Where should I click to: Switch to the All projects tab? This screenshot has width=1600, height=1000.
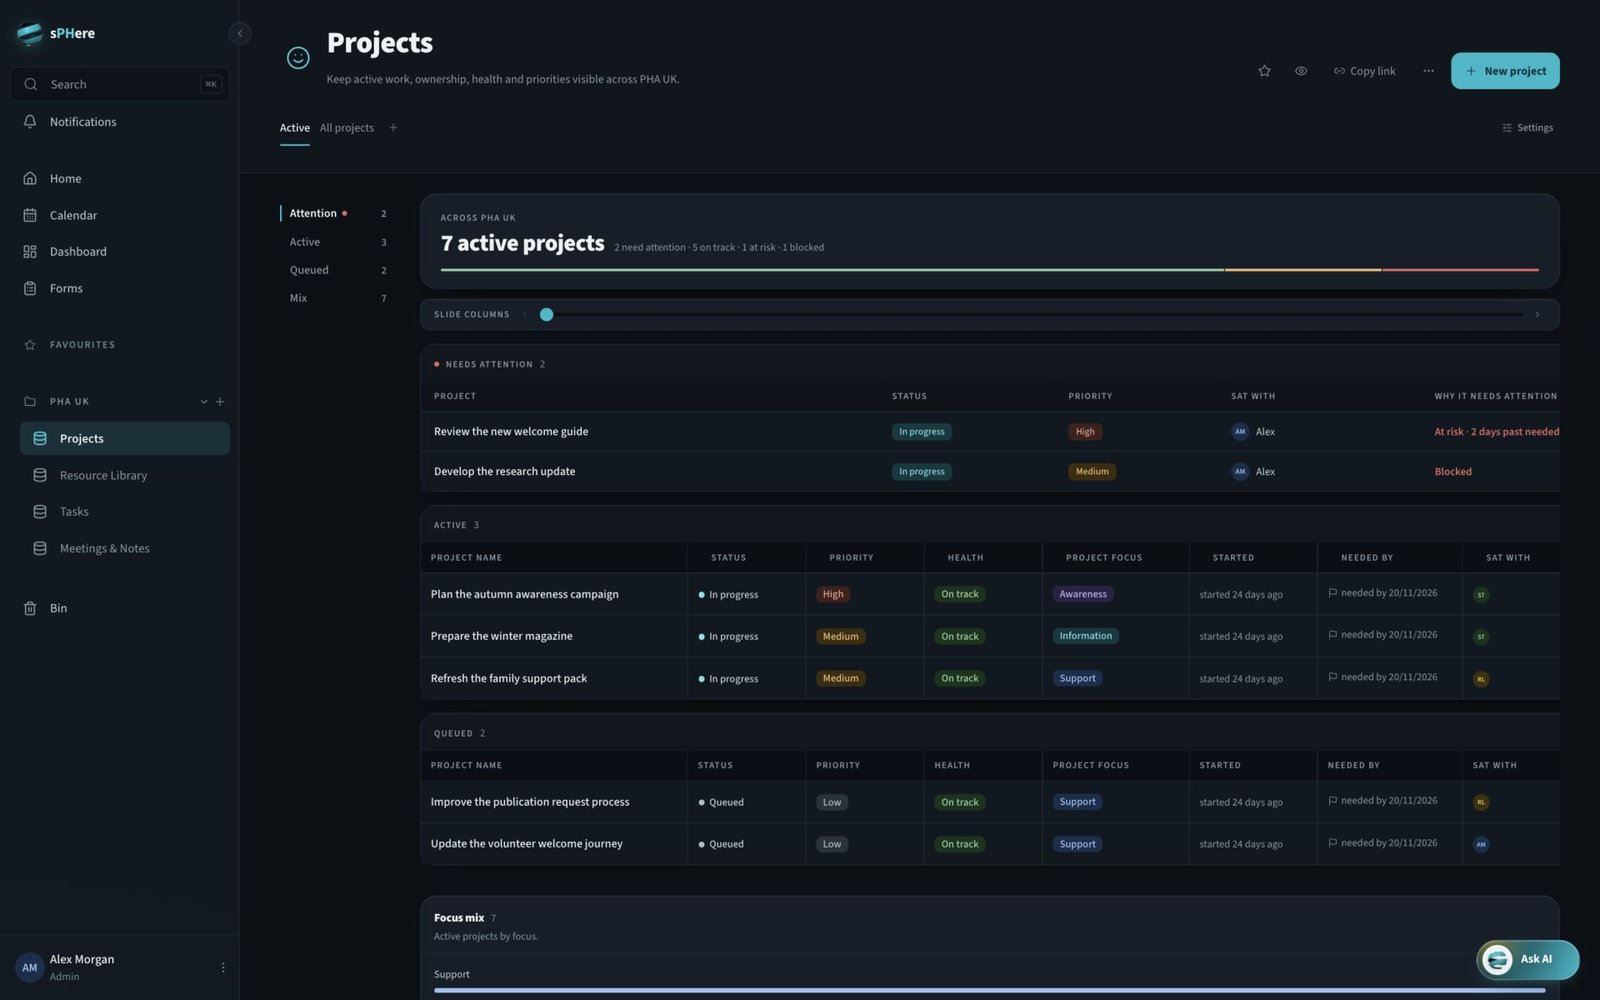point(347,128)
